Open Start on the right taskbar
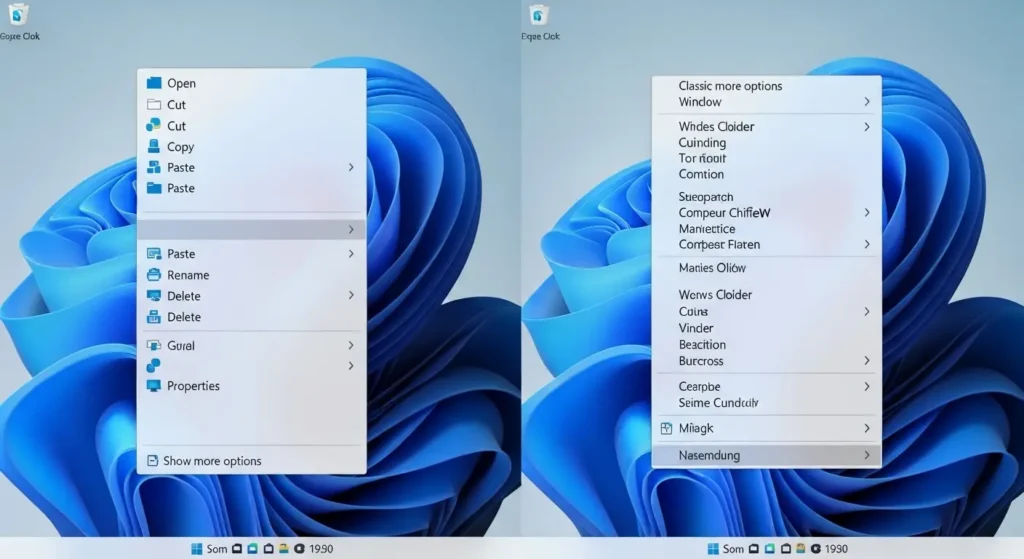 [713, 549]
